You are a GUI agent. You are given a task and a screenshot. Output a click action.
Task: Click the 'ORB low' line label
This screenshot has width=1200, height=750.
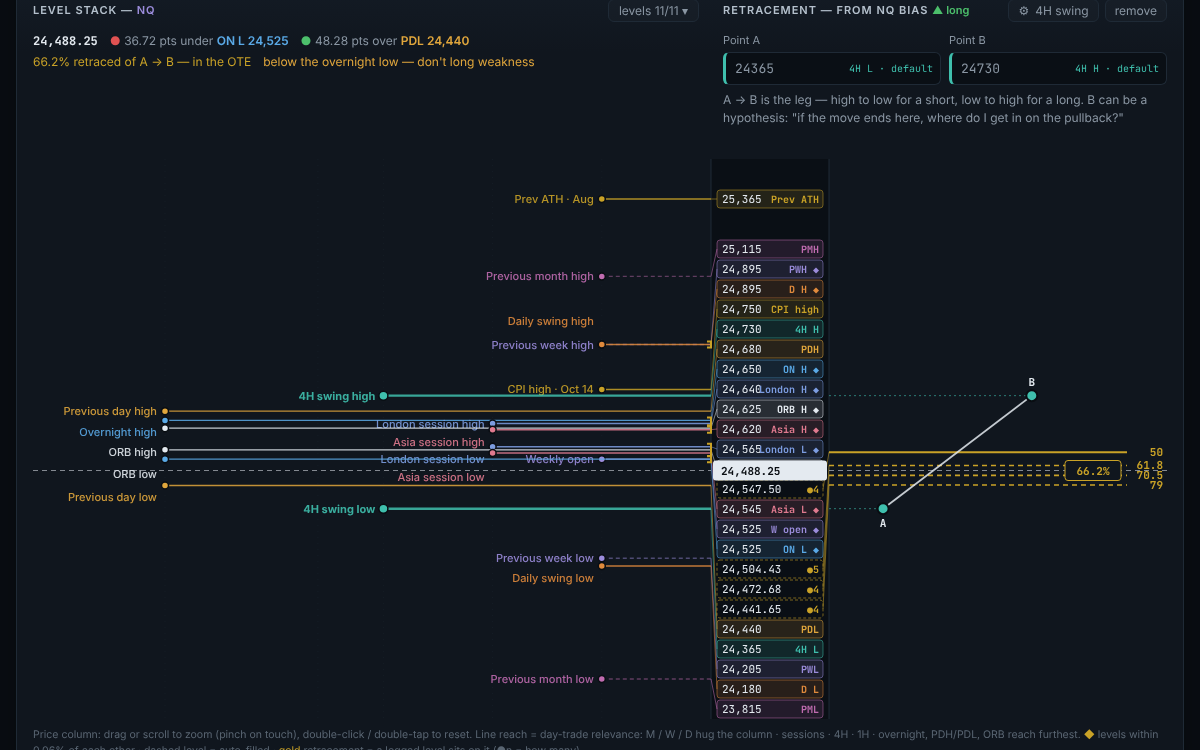(x=135, y=474)
